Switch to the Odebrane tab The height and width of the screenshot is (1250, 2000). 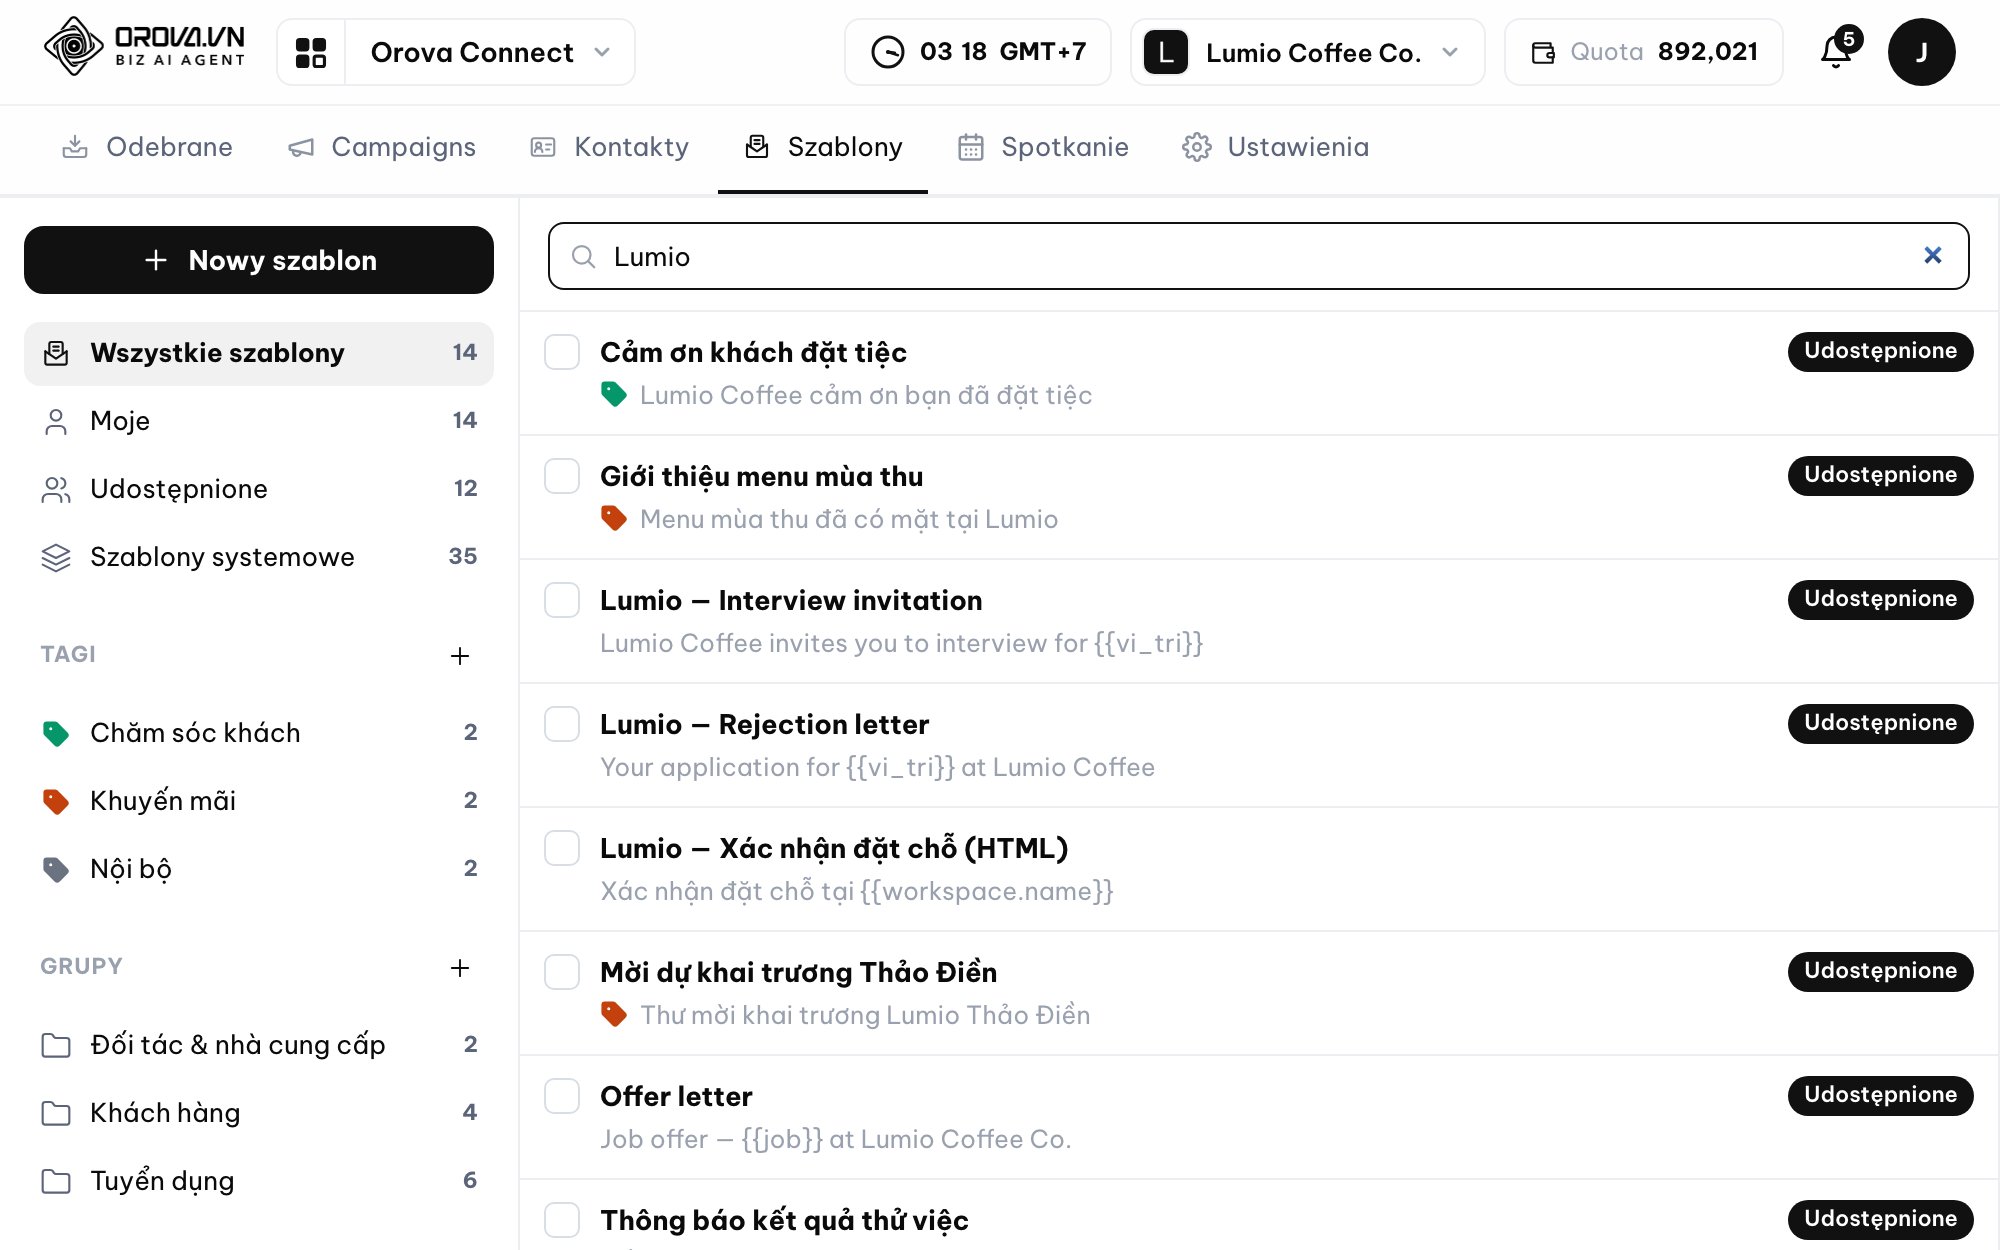[x=147, y=147]
